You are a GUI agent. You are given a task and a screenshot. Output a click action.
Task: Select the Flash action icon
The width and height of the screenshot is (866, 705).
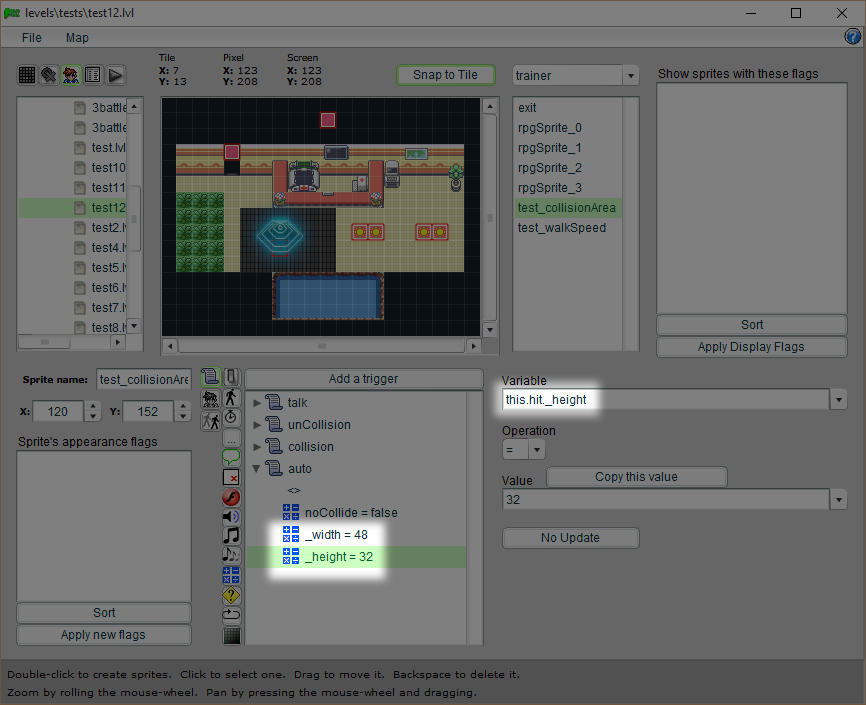[231, 497]
